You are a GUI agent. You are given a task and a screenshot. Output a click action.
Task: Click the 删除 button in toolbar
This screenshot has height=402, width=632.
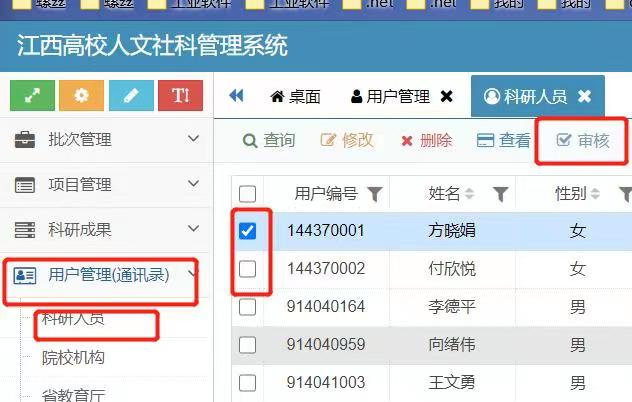[426, 141]
